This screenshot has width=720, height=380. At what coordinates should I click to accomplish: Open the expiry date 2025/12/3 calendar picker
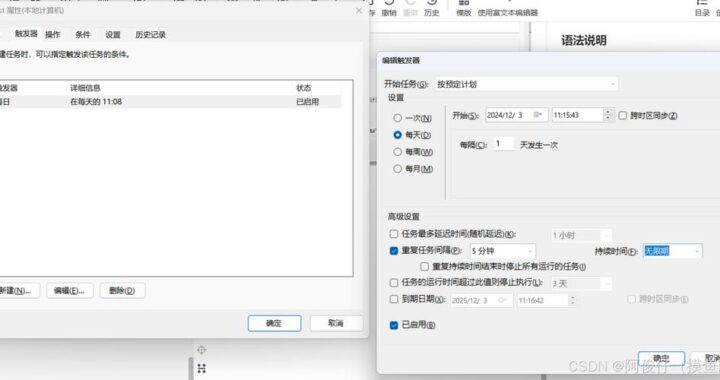(503, 300)
